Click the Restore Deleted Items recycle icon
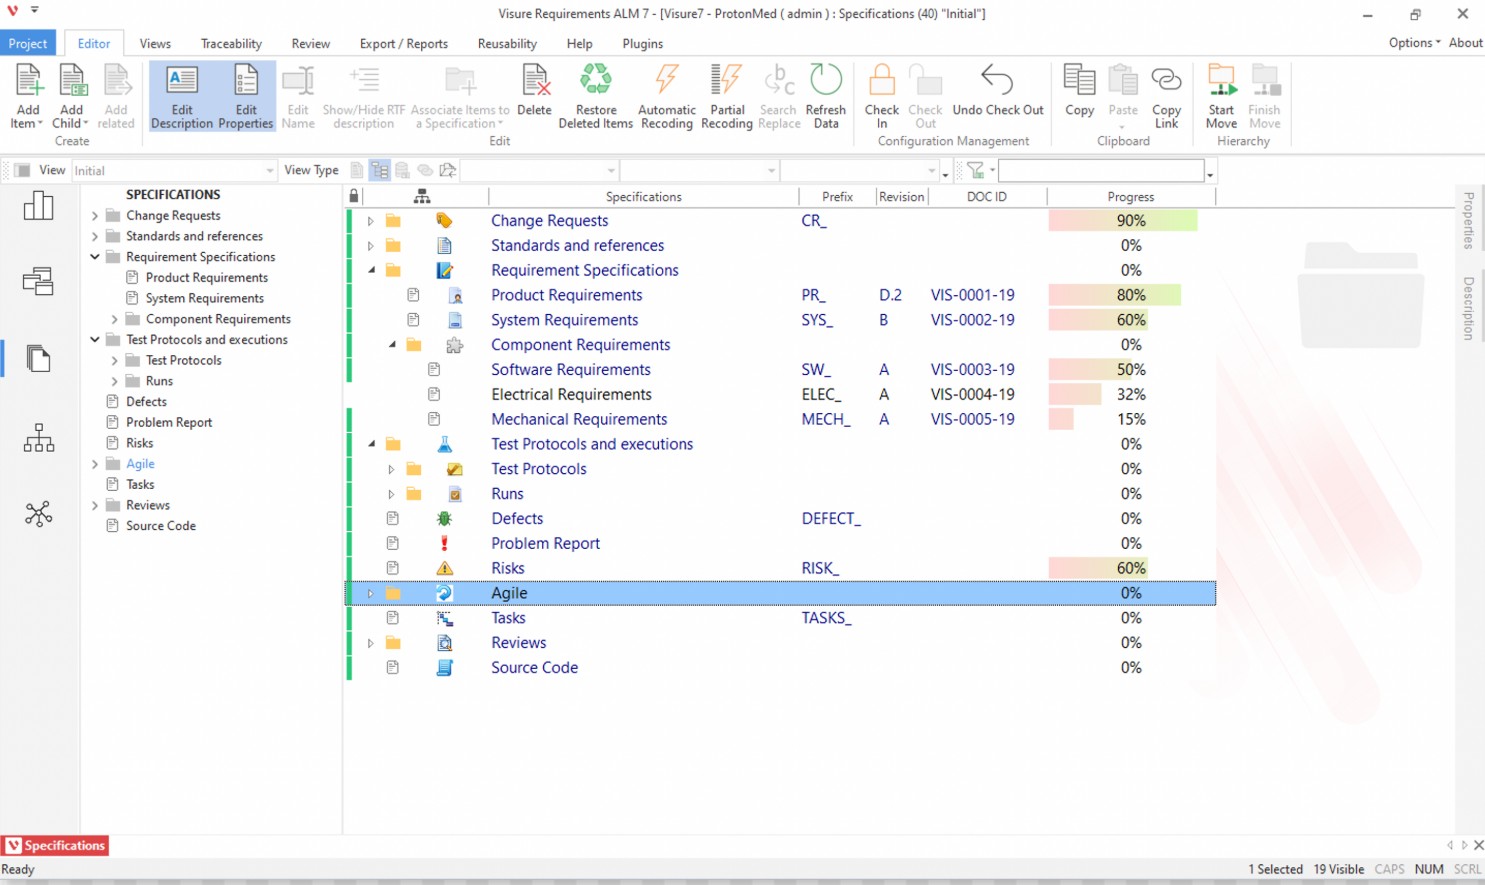 [596, 81]
